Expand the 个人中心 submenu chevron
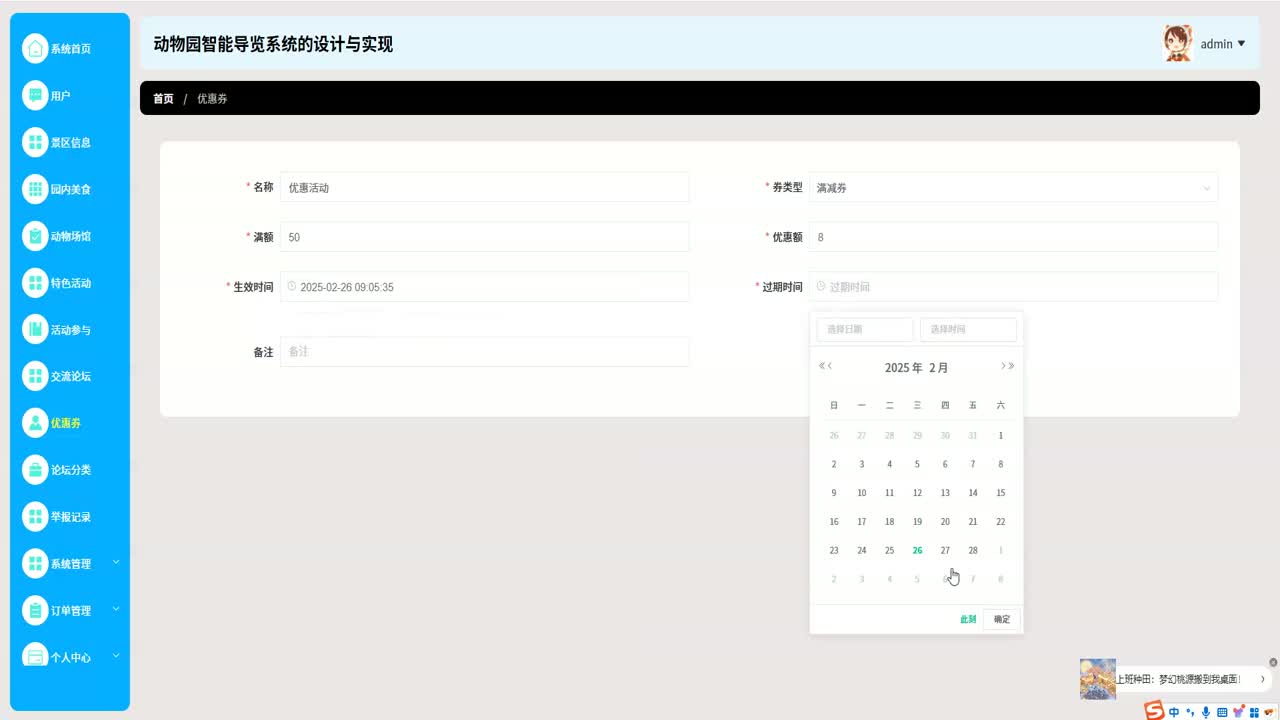1280x720 pixels. [116, 656]
